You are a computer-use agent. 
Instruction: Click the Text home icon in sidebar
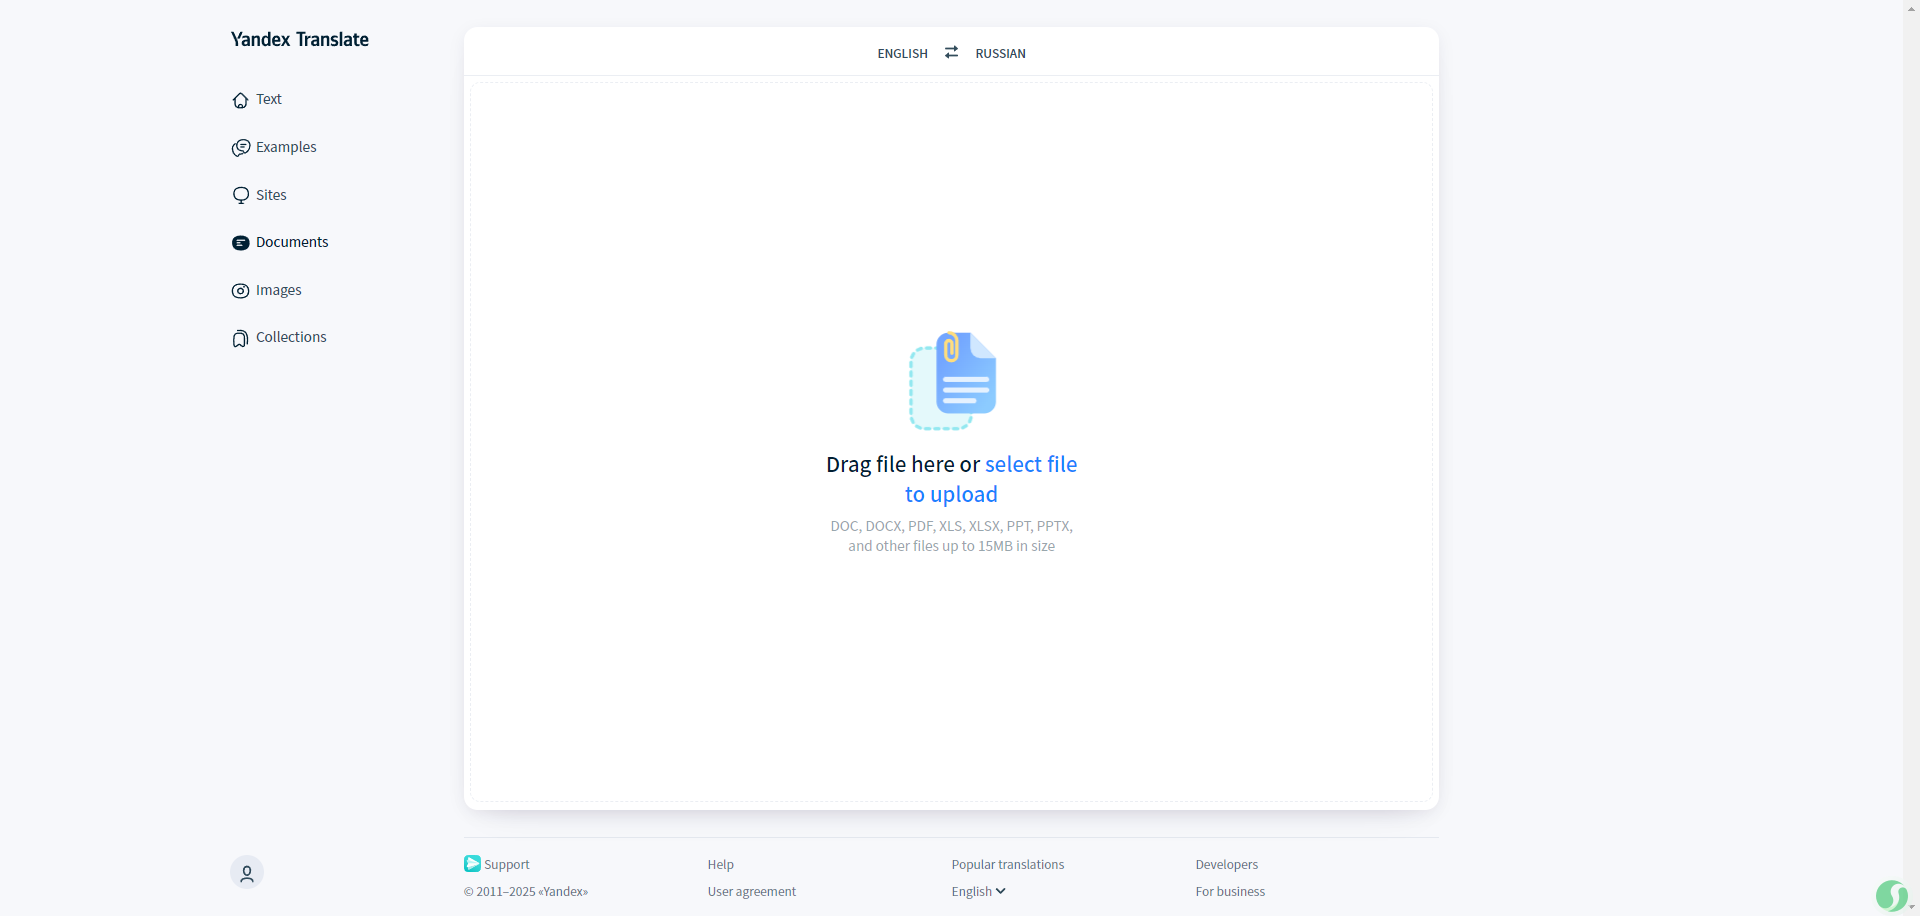coord(240,100)
